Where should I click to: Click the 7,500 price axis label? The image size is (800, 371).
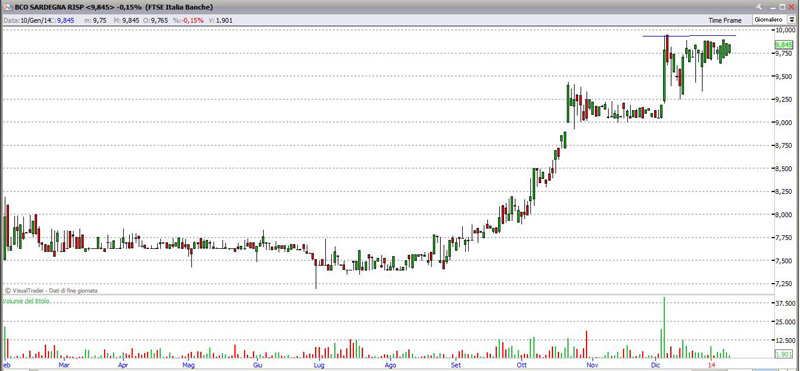tap(784, 261)
